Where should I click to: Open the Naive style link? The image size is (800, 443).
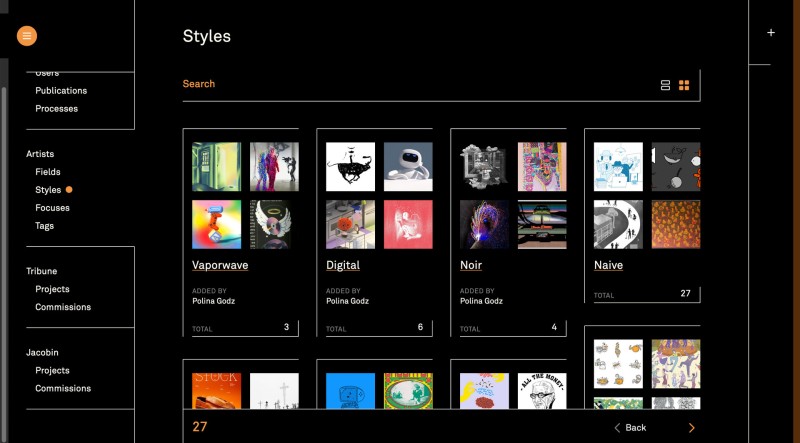(x=608, y=265)
